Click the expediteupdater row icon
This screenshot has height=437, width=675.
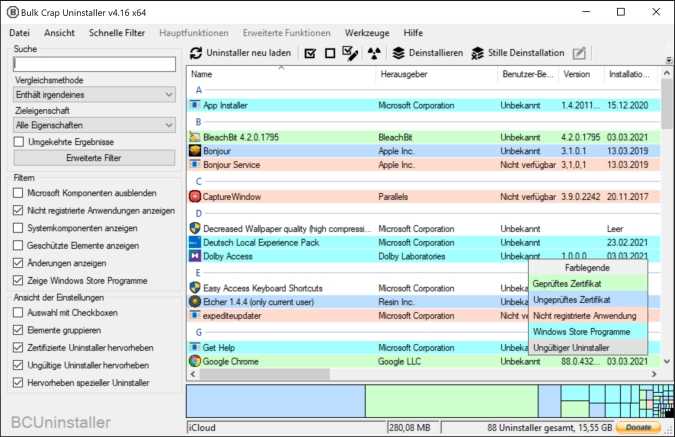(x=195, y=315)
